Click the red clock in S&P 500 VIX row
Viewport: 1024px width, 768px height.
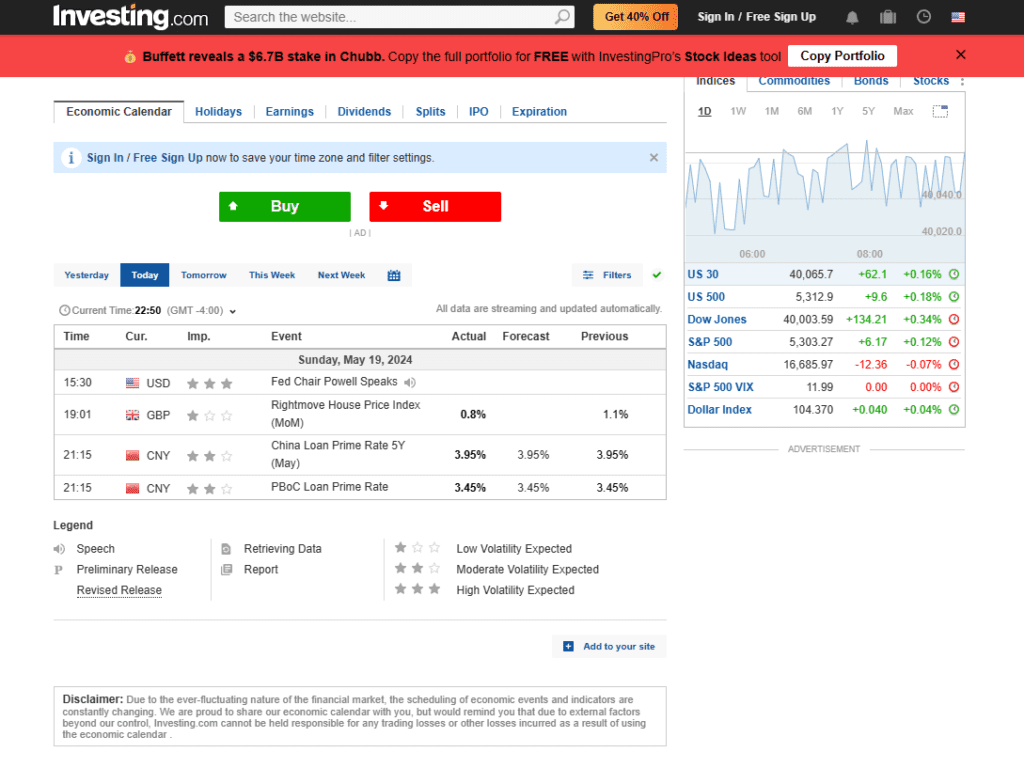953,387
